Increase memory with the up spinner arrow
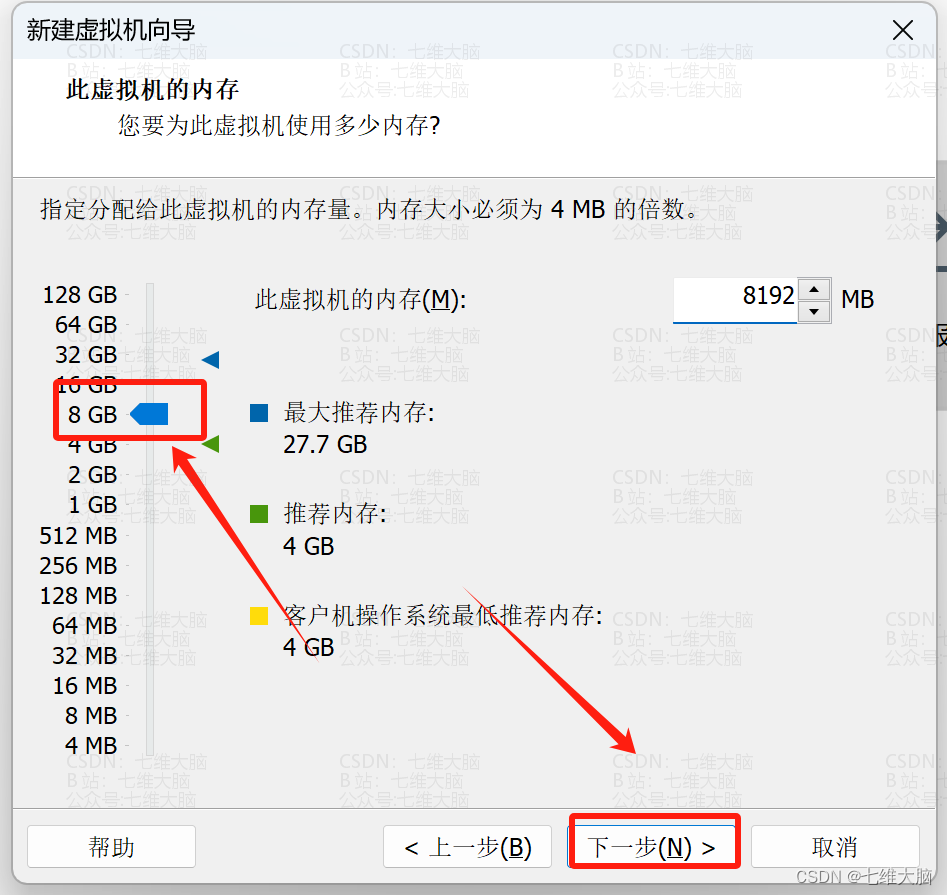Viewport: 947px width, 895px height. click(814, 289)
